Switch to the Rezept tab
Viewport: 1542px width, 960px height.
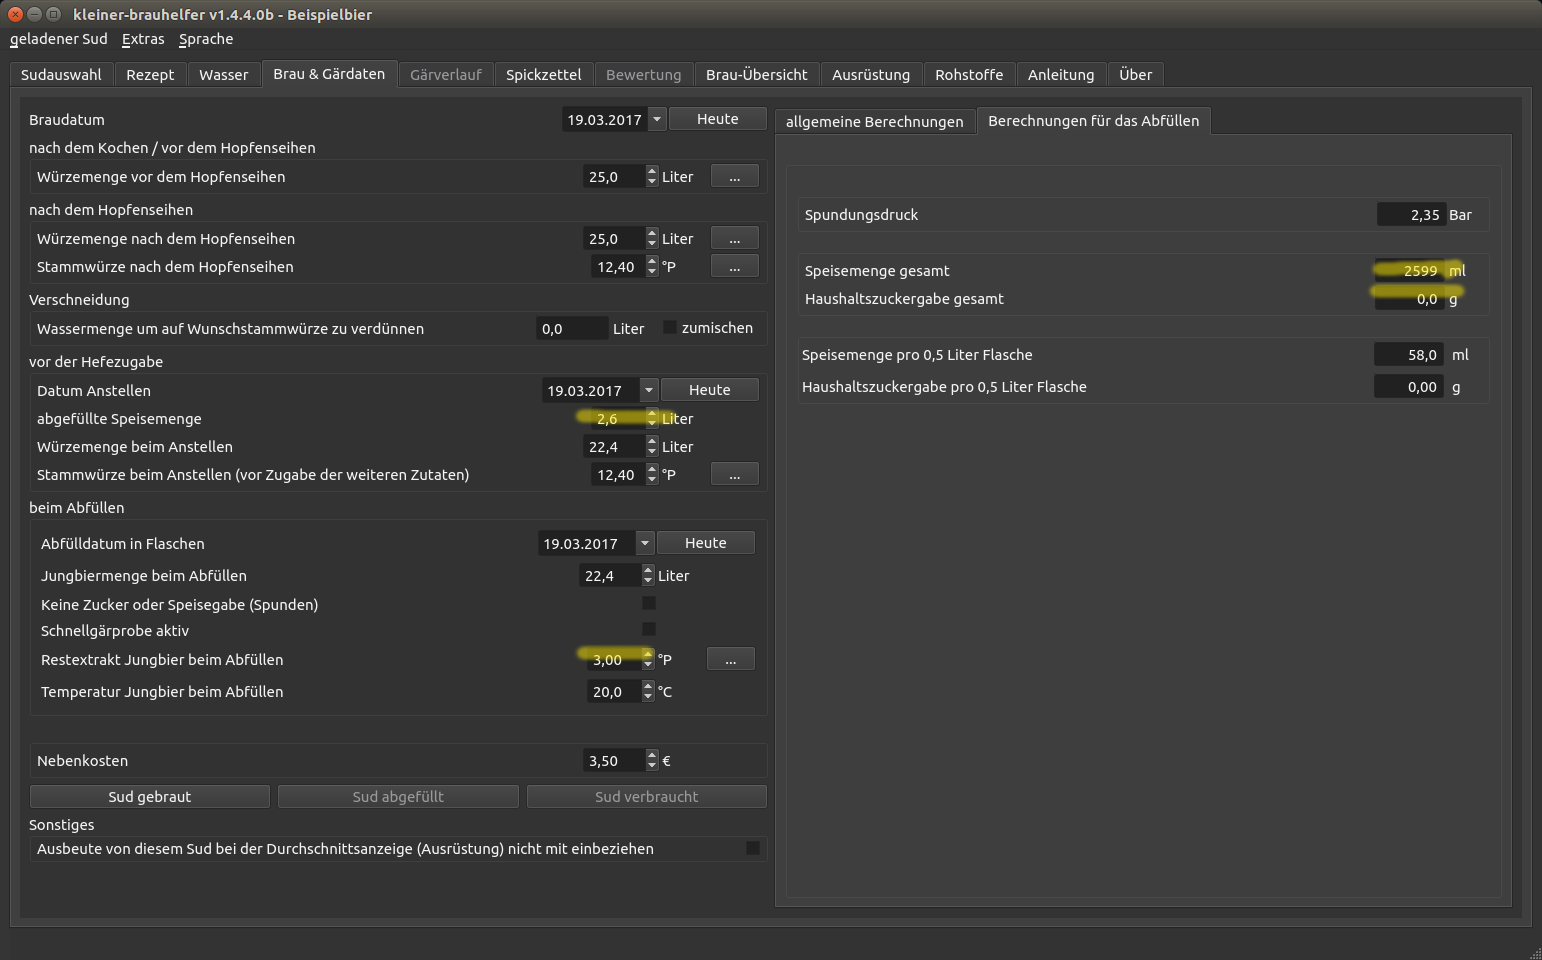[150, 75]
